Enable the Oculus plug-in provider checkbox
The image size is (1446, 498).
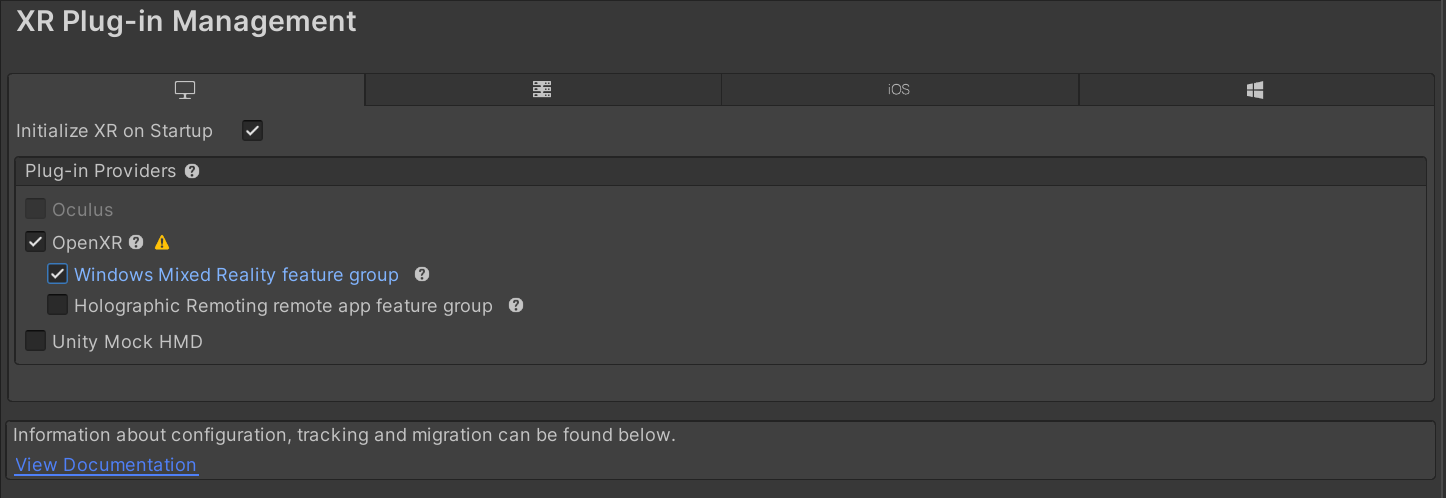[x=36, y=209]
